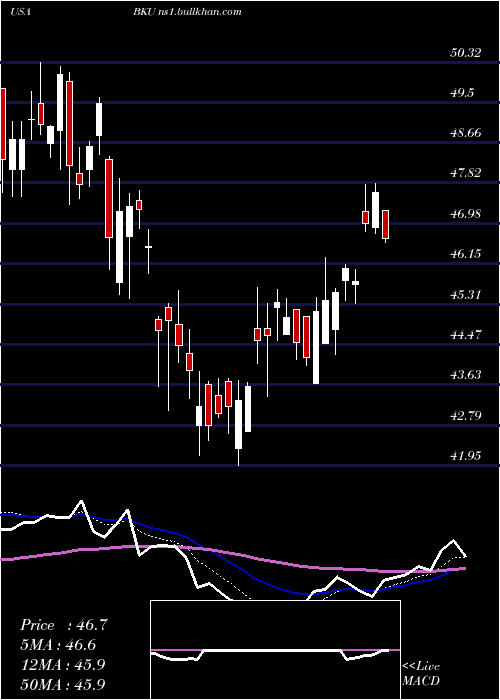Viewport: 500px width, 700px height.
Task: Click the 42.79 price level label
Action: [x=466, y=416]
